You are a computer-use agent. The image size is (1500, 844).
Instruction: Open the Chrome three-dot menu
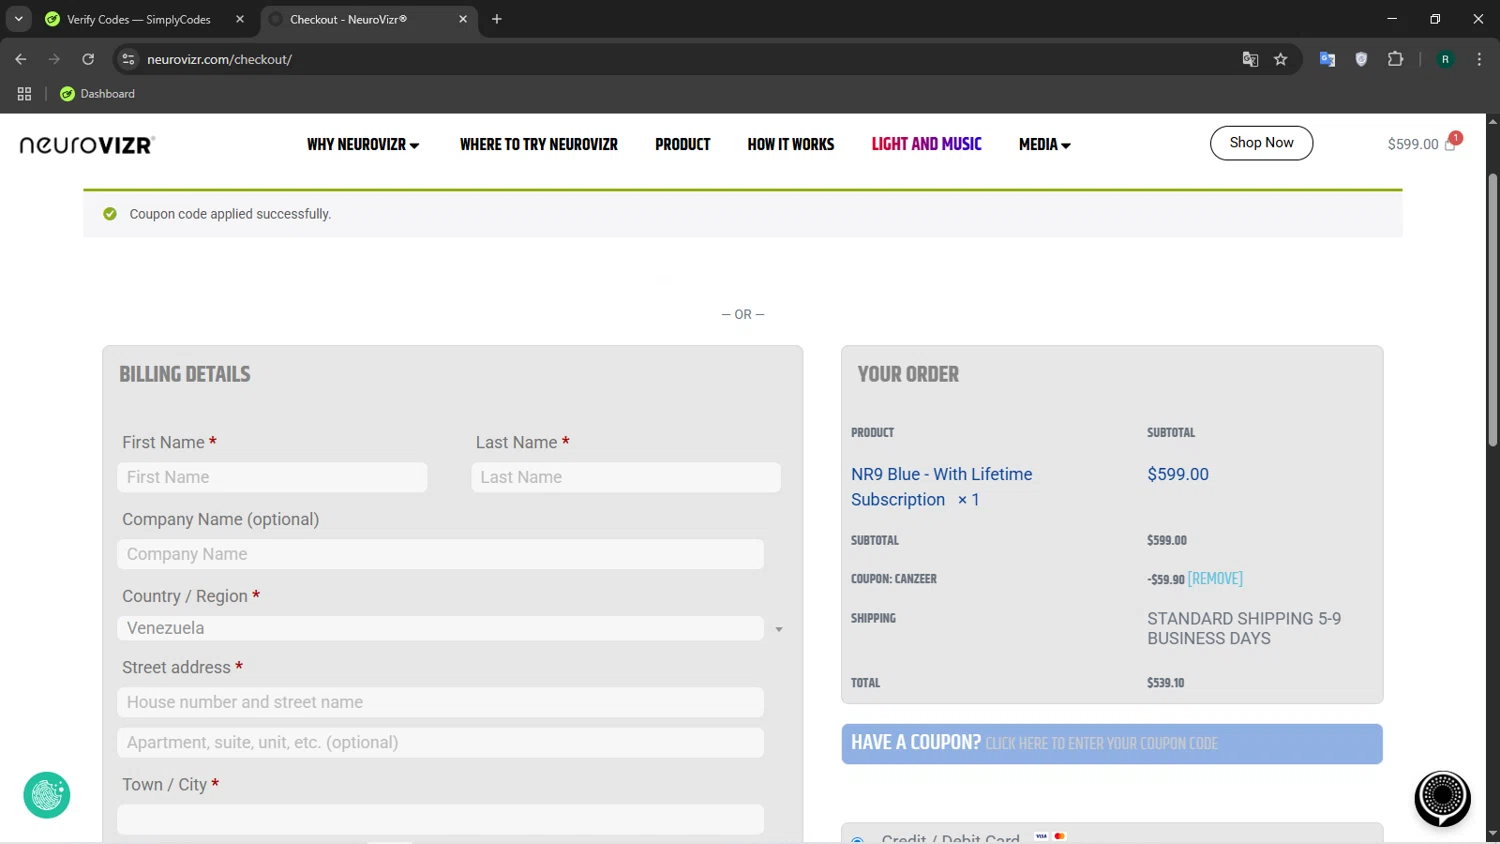(1479, 59)
